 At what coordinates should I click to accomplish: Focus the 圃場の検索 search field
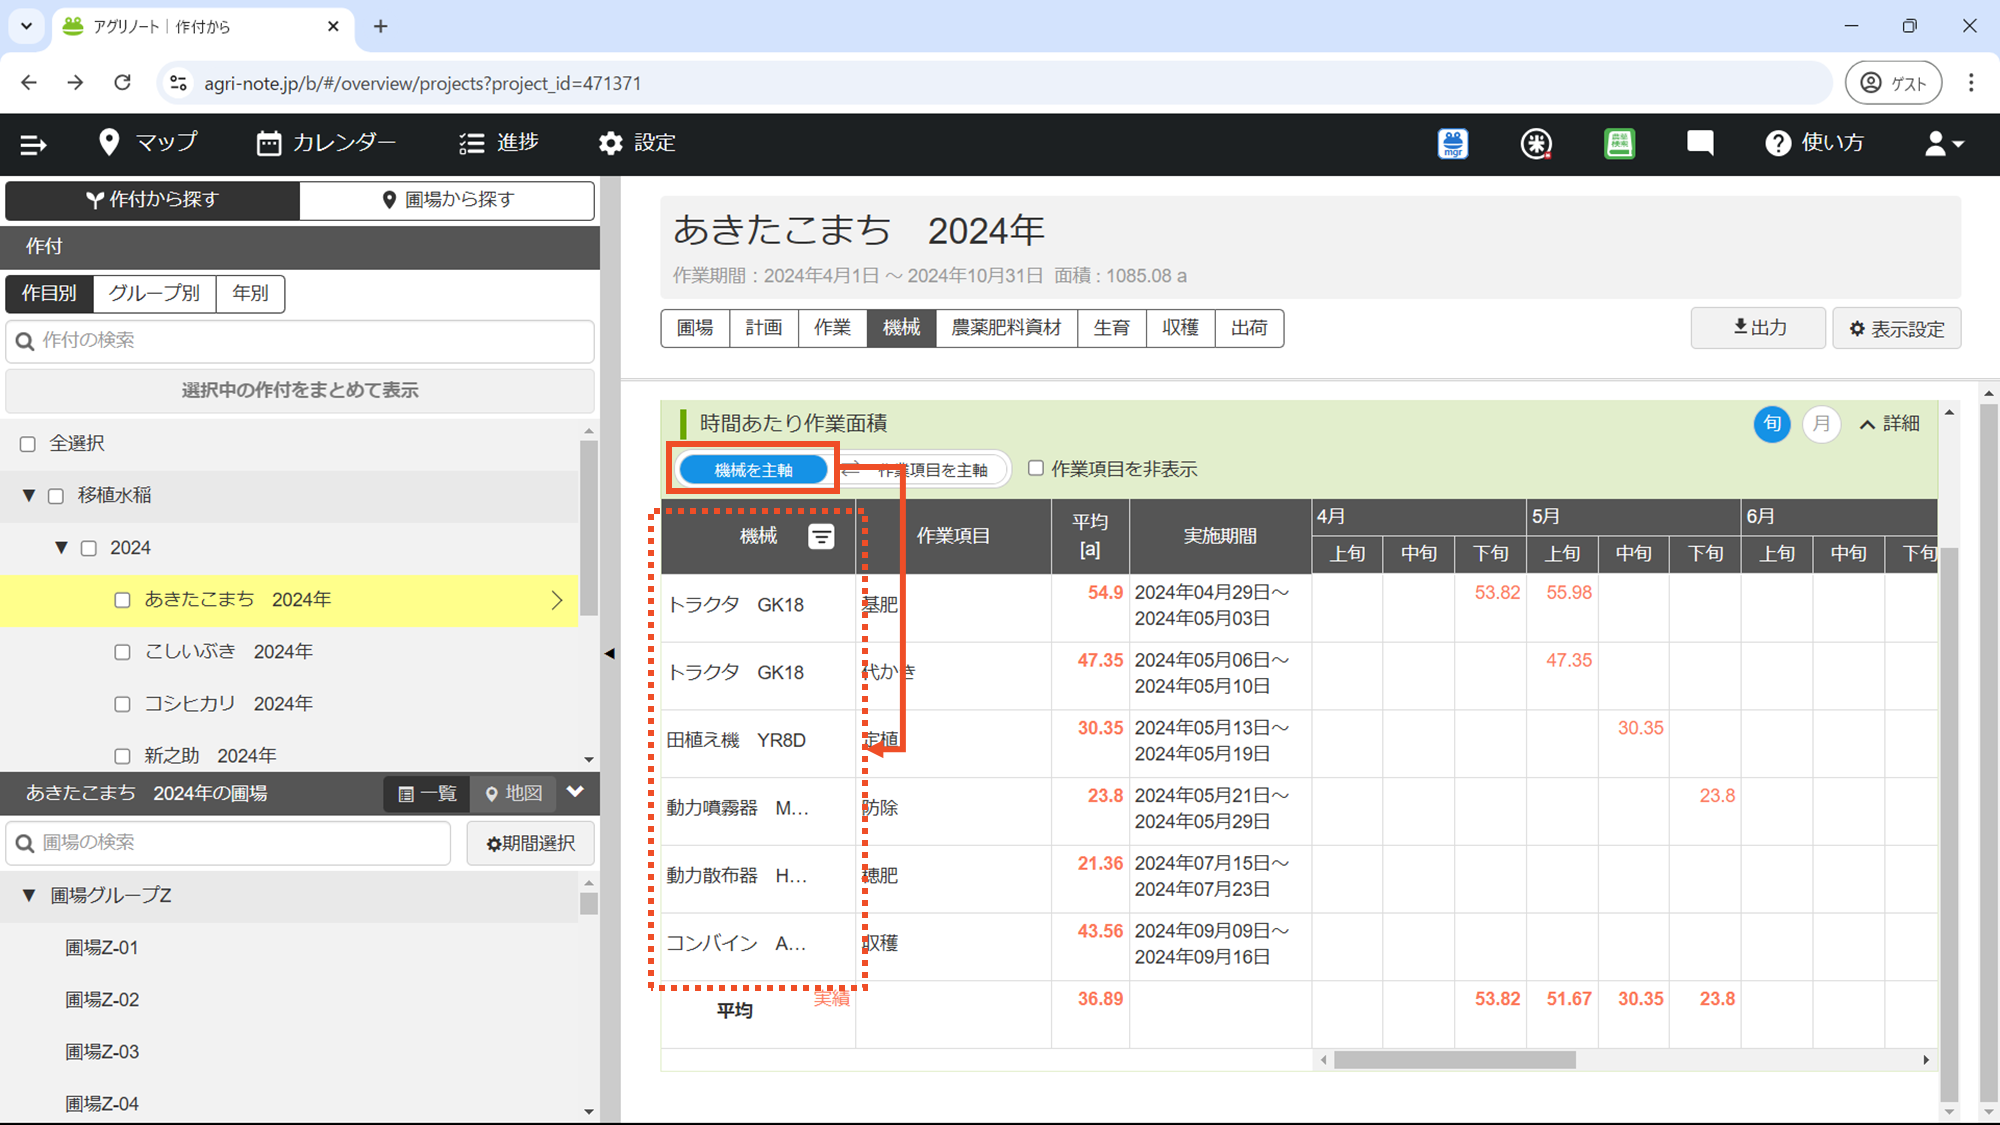point(228,843)
